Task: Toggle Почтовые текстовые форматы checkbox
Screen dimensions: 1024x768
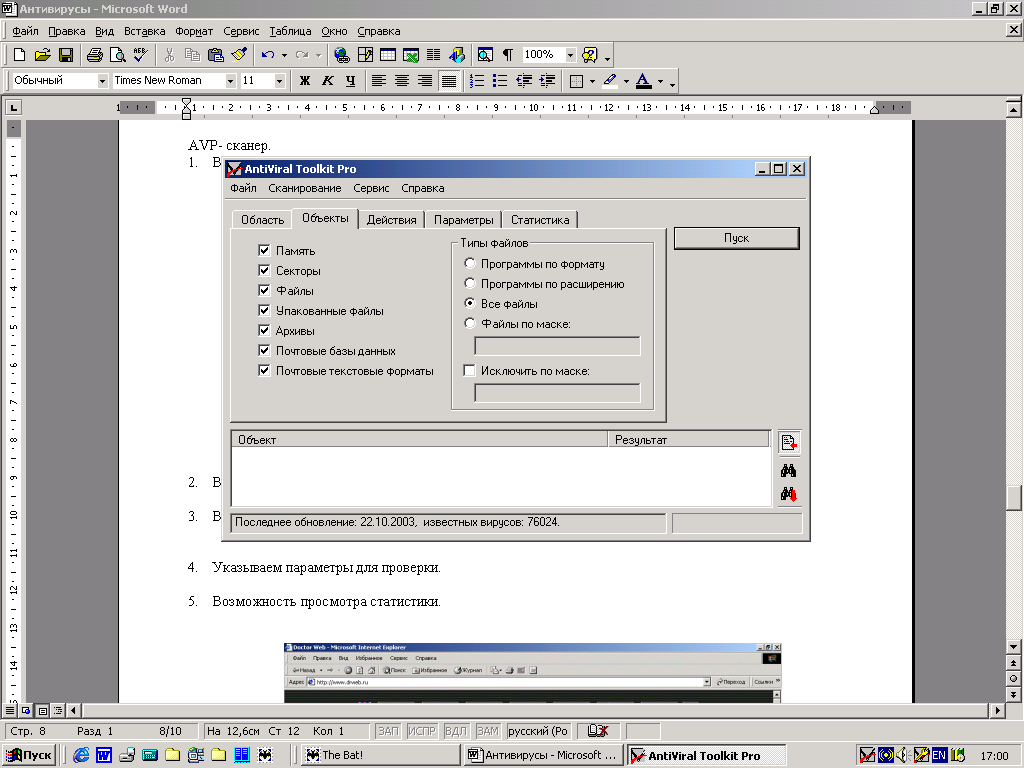Action: [x=264, y=370]
